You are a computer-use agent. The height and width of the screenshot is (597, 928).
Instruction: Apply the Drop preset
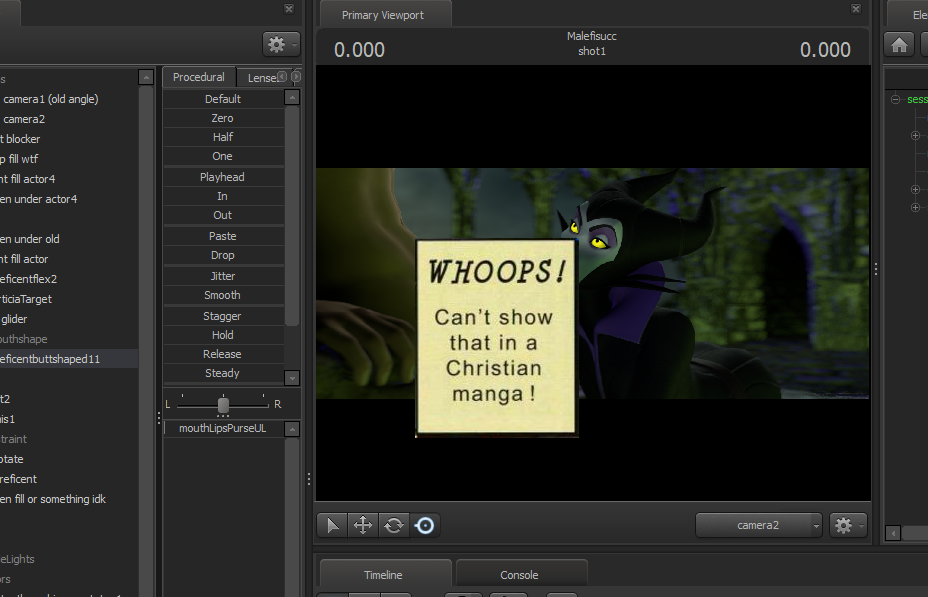click(x=223, y=255)
